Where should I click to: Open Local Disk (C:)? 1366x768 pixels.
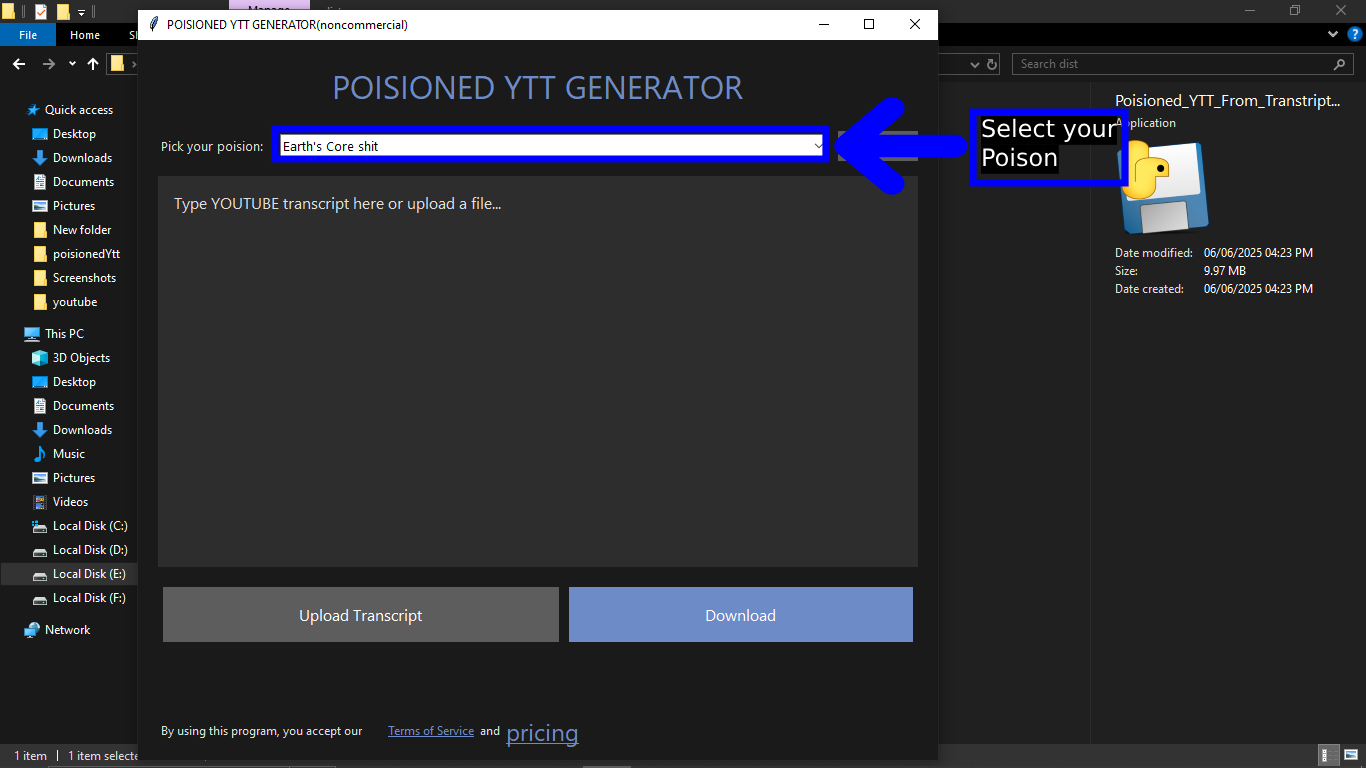click(x=90, y=526)
